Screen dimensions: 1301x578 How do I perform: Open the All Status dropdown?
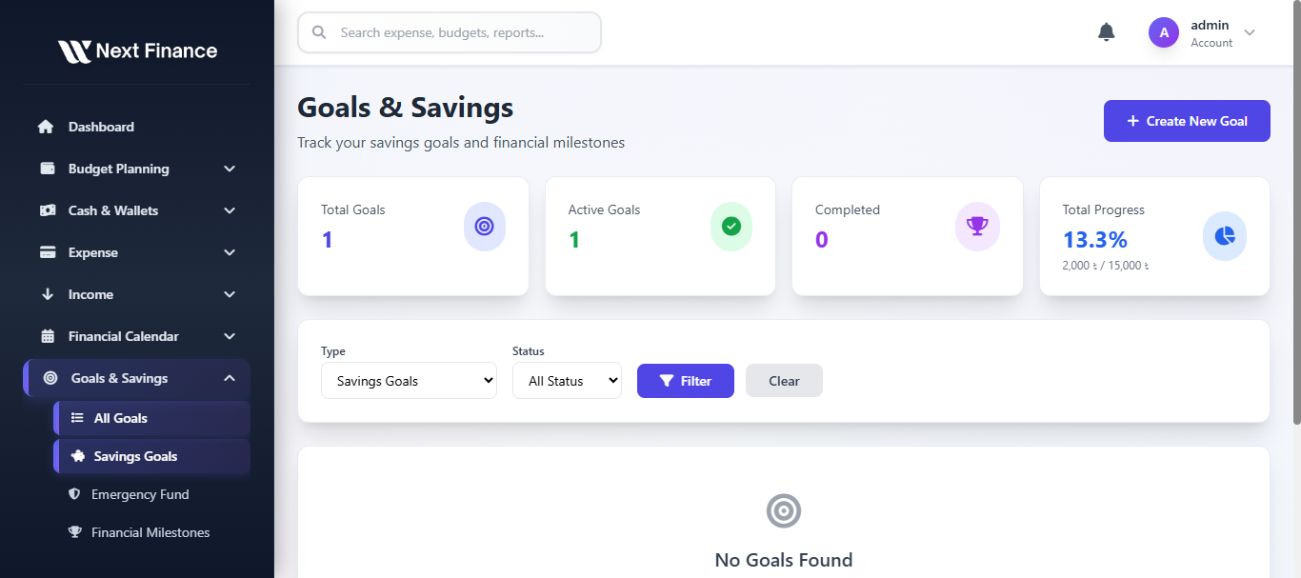tap(566, 381)
